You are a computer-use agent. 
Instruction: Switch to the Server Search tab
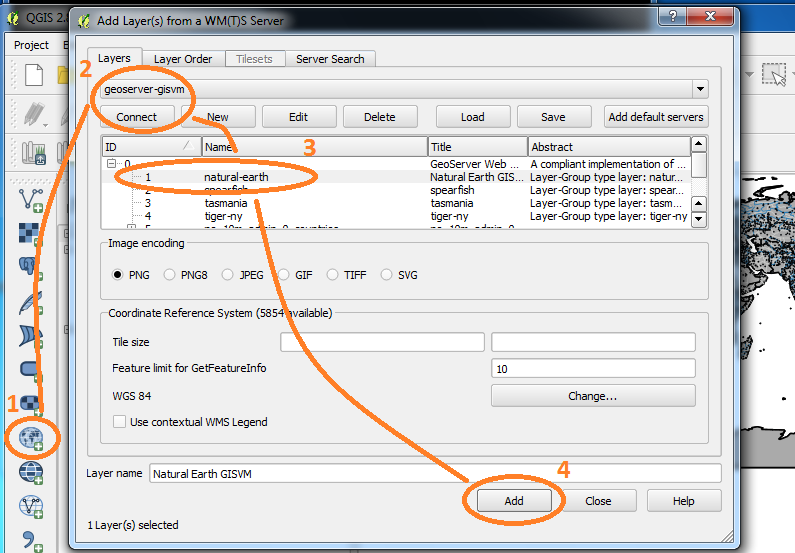coord(330,59)
